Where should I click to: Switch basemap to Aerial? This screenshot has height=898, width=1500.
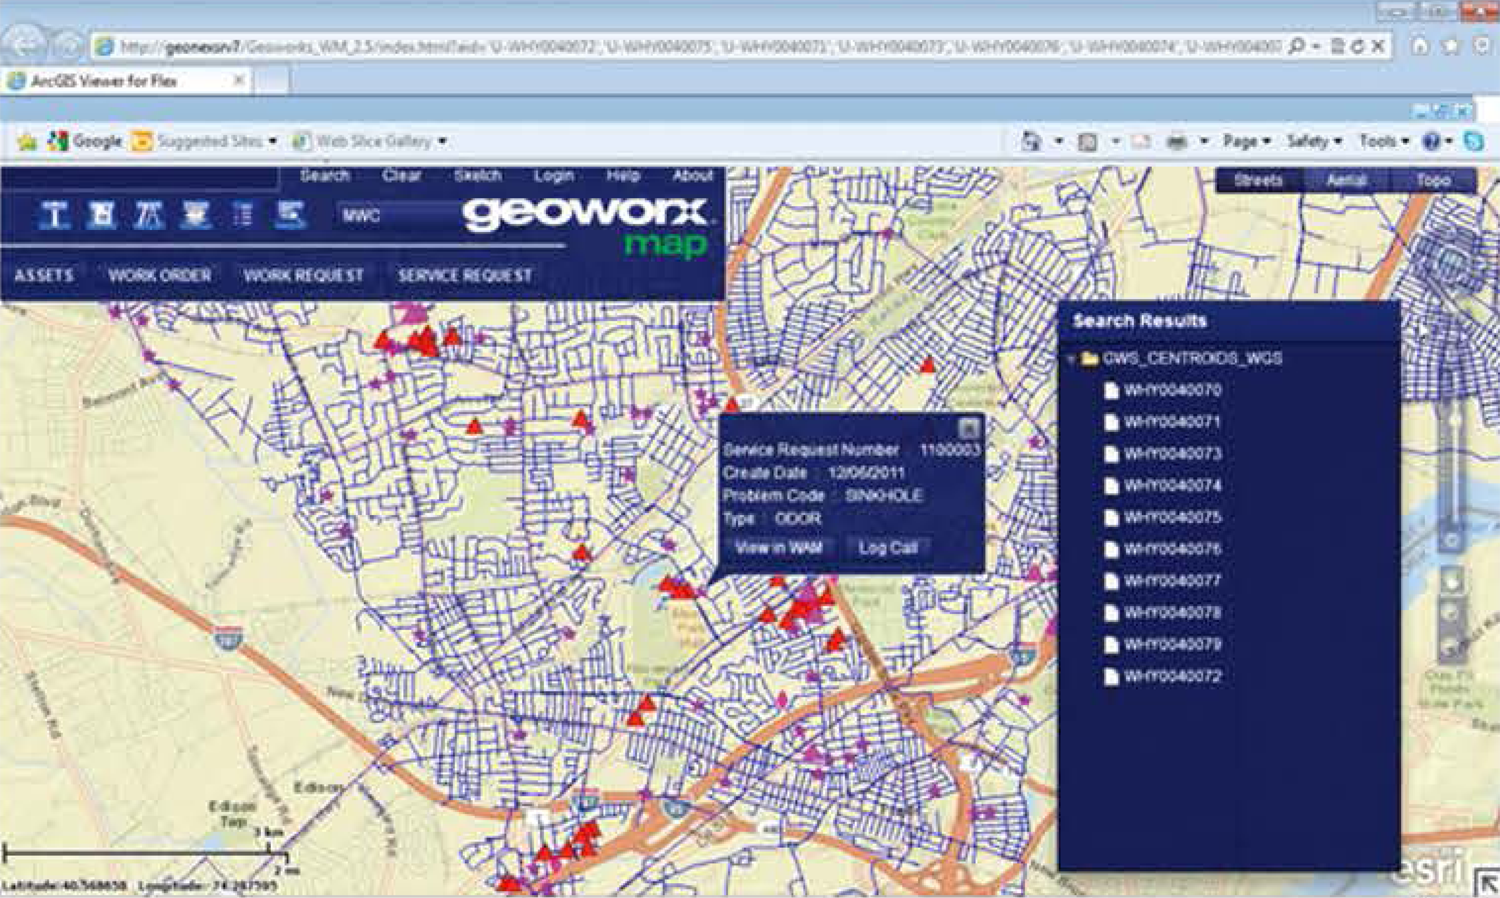coord(1346,180)
